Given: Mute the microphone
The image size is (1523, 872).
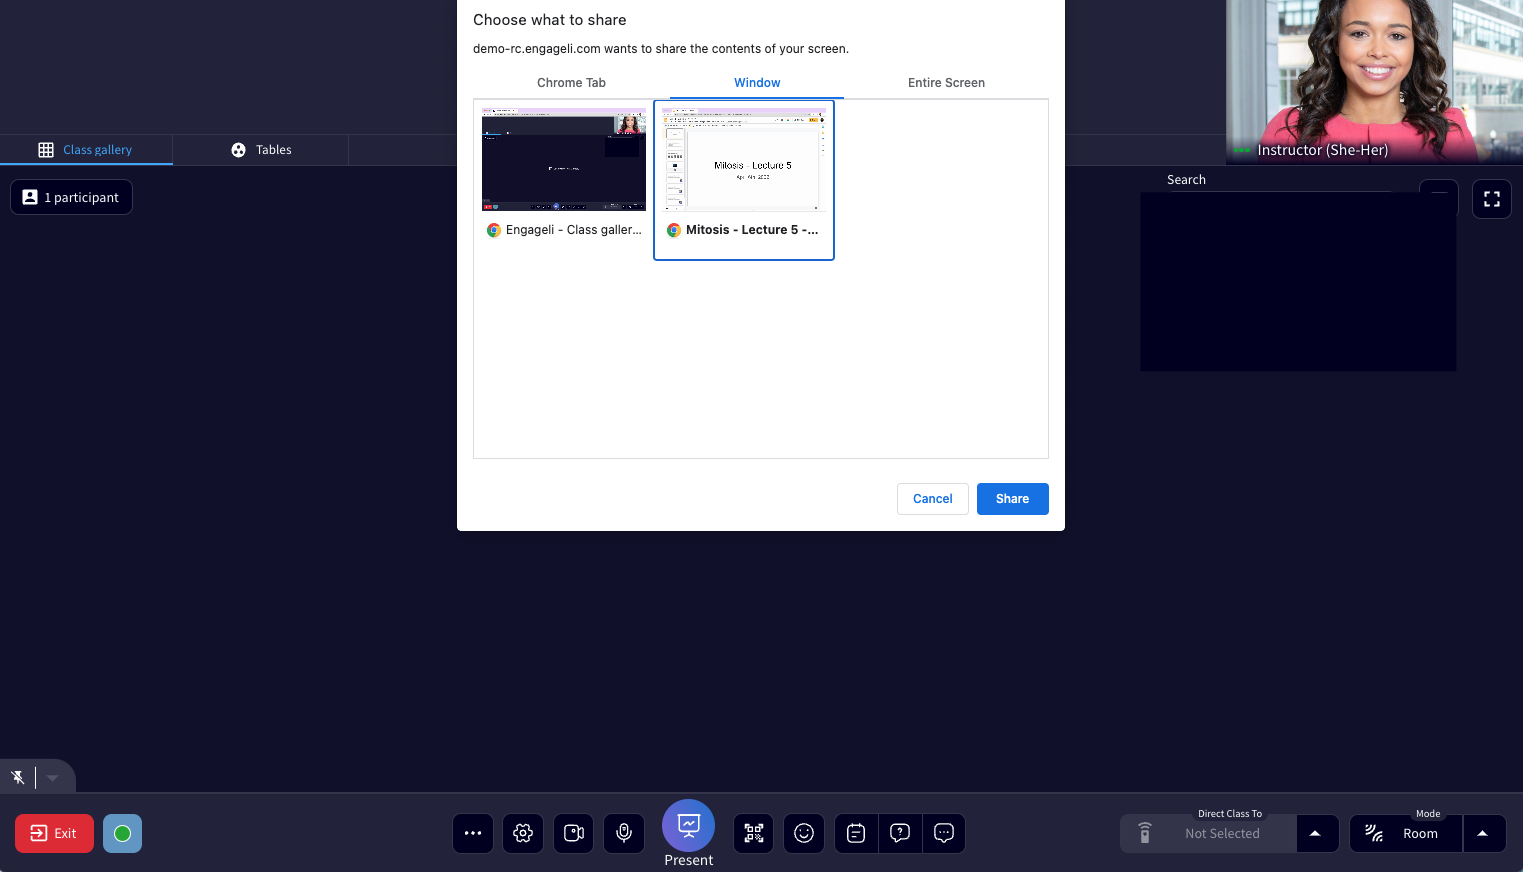Looking at the screenshot, I should click(x=624, y=833).
